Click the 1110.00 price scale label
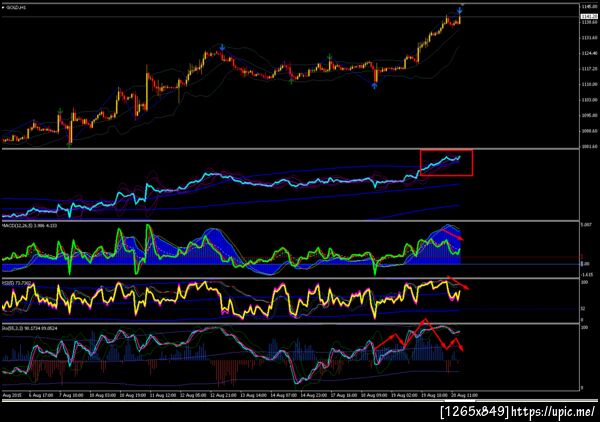The image size is (600, 422). coord(589,84)
